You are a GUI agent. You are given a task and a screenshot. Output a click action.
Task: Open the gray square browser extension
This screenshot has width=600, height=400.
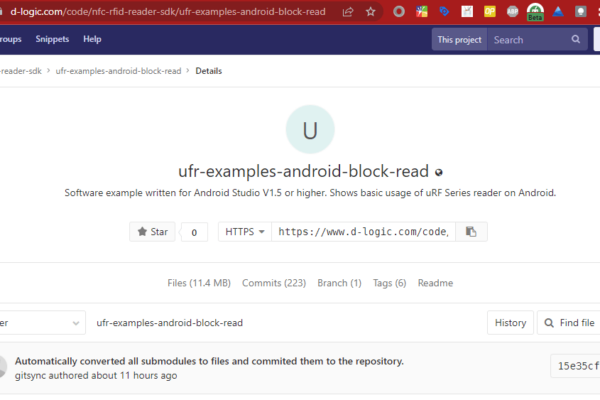click(580, 12)
